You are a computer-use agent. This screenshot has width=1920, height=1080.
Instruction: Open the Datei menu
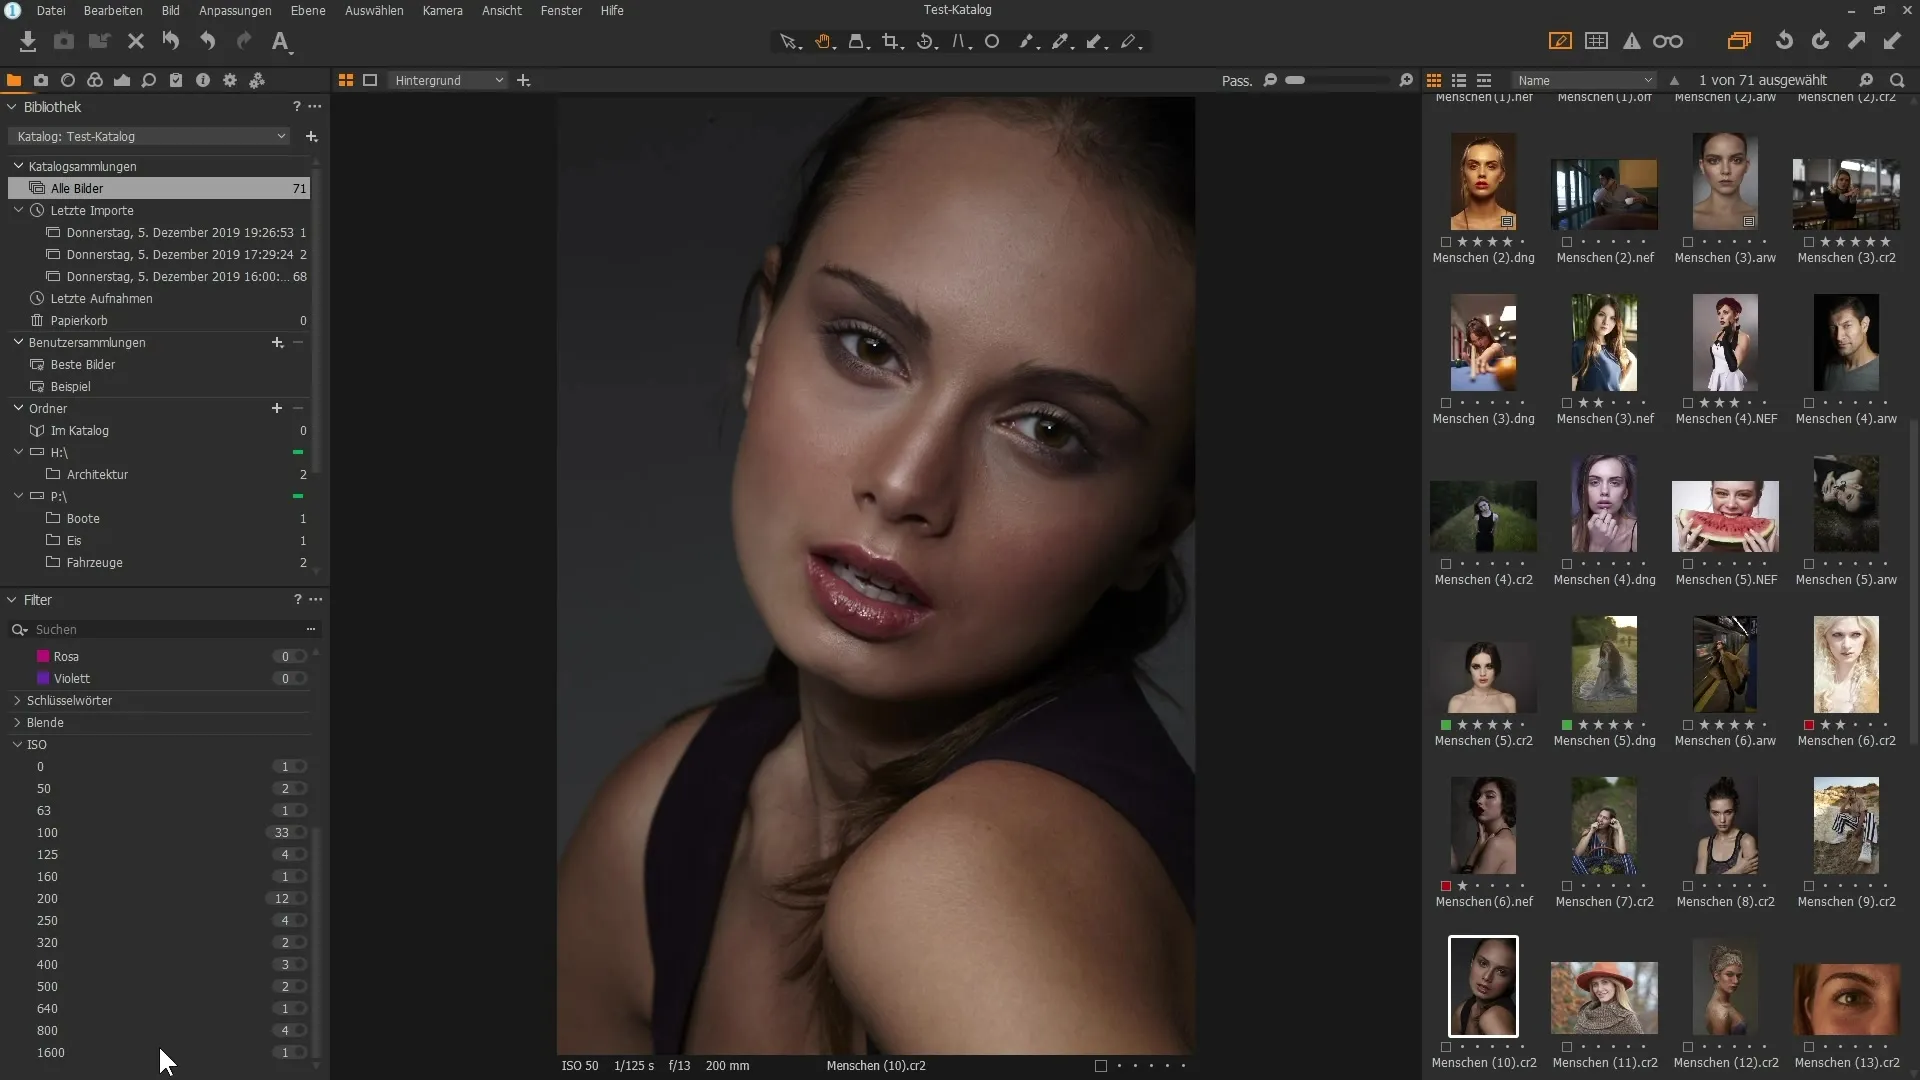(x=51, y=10)
